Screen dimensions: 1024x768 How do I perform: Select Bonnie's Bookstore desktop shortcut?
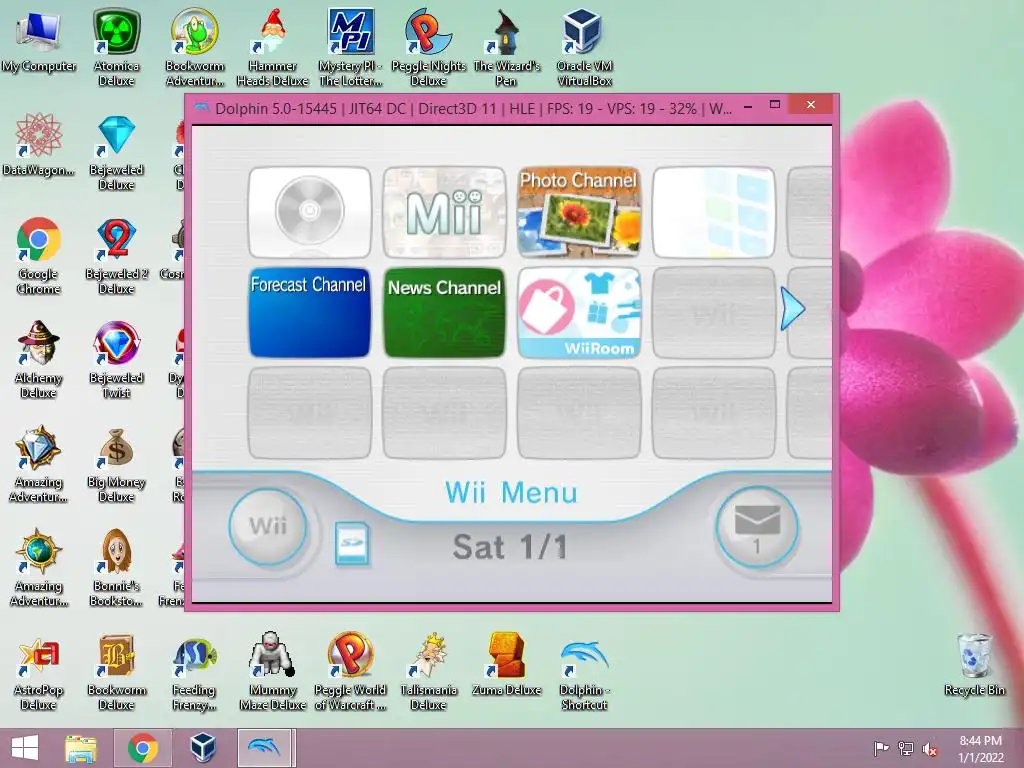(116, 568)
